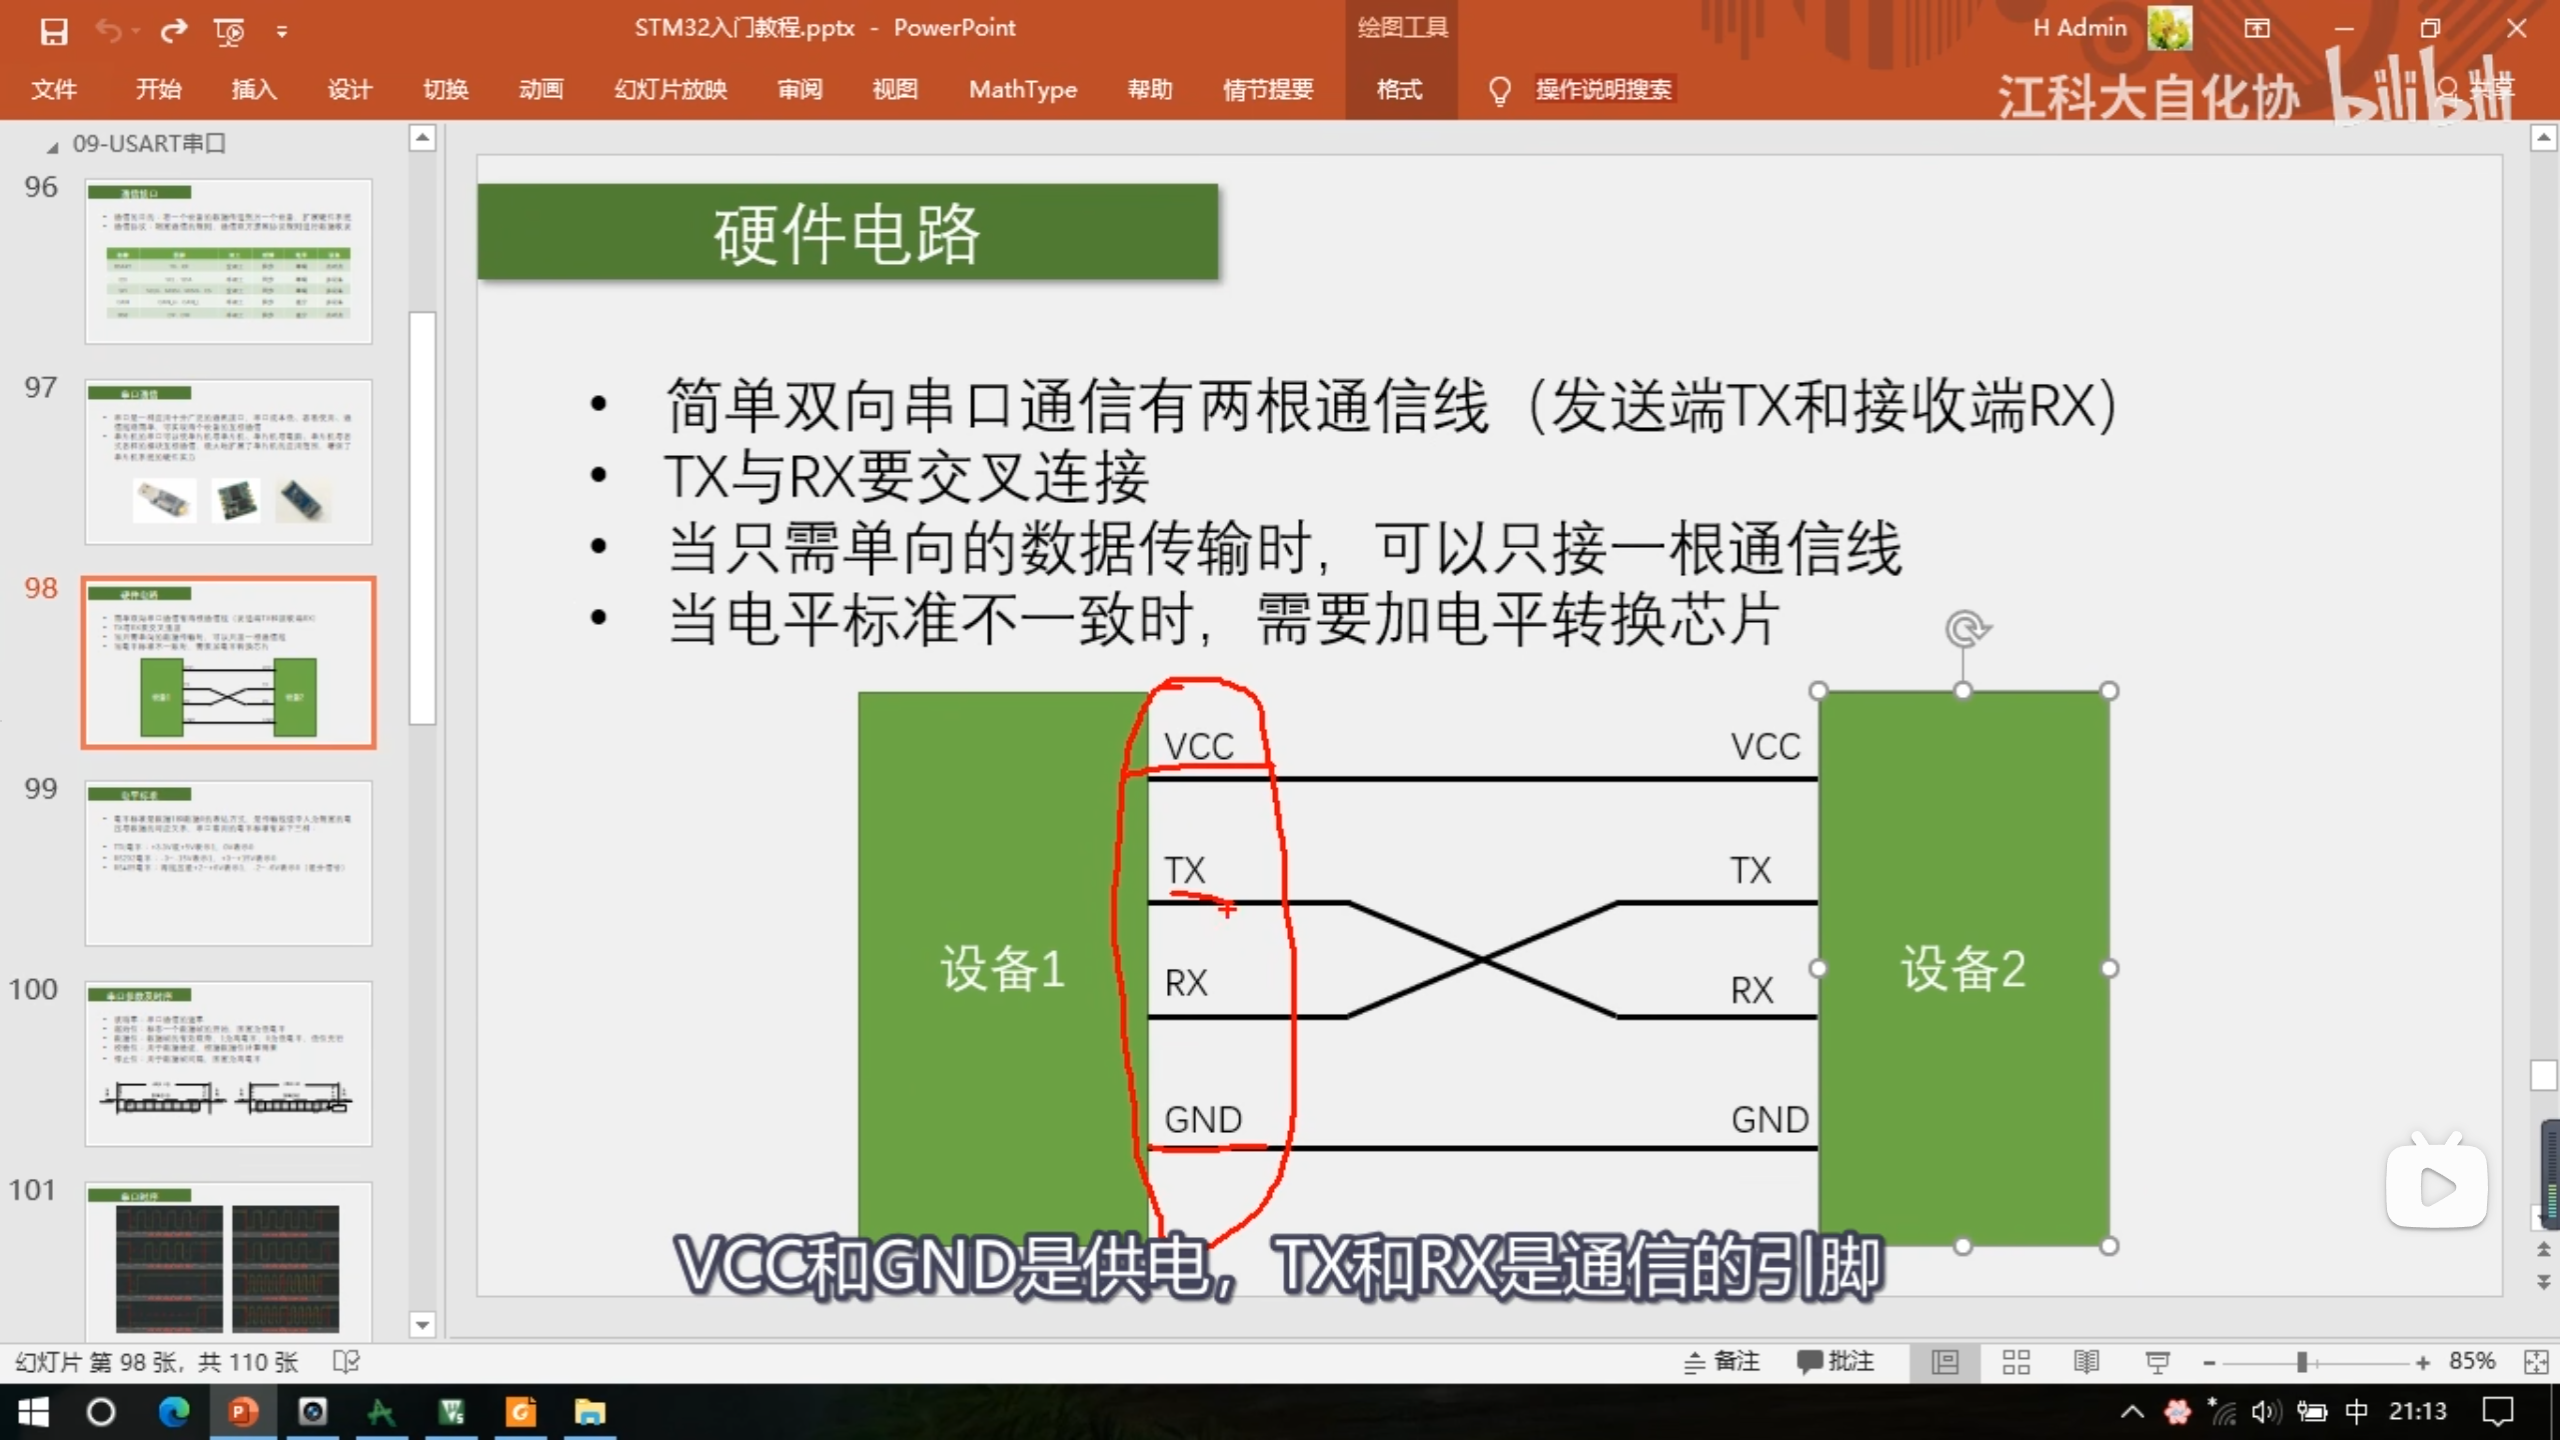
Task: Open Customize Quick Access Toolbar dropdown
Action: 282,32
